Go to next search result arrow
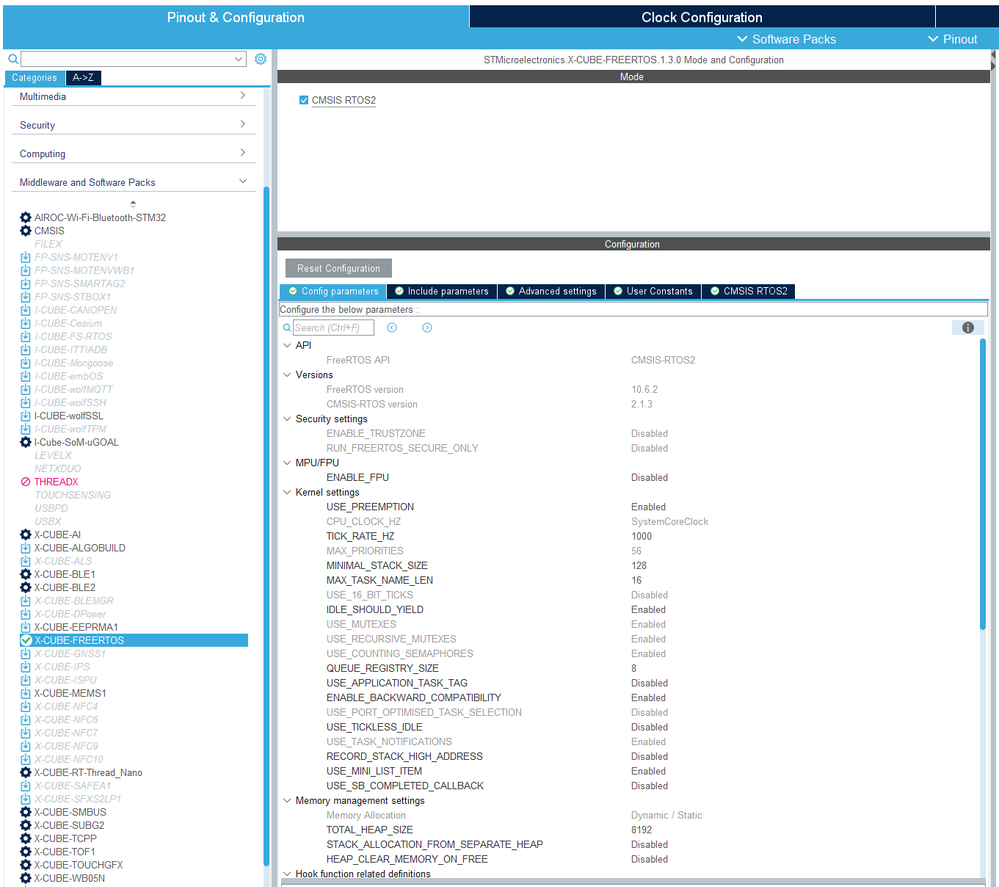Viewport: 999px width, 887px height. 427,328
